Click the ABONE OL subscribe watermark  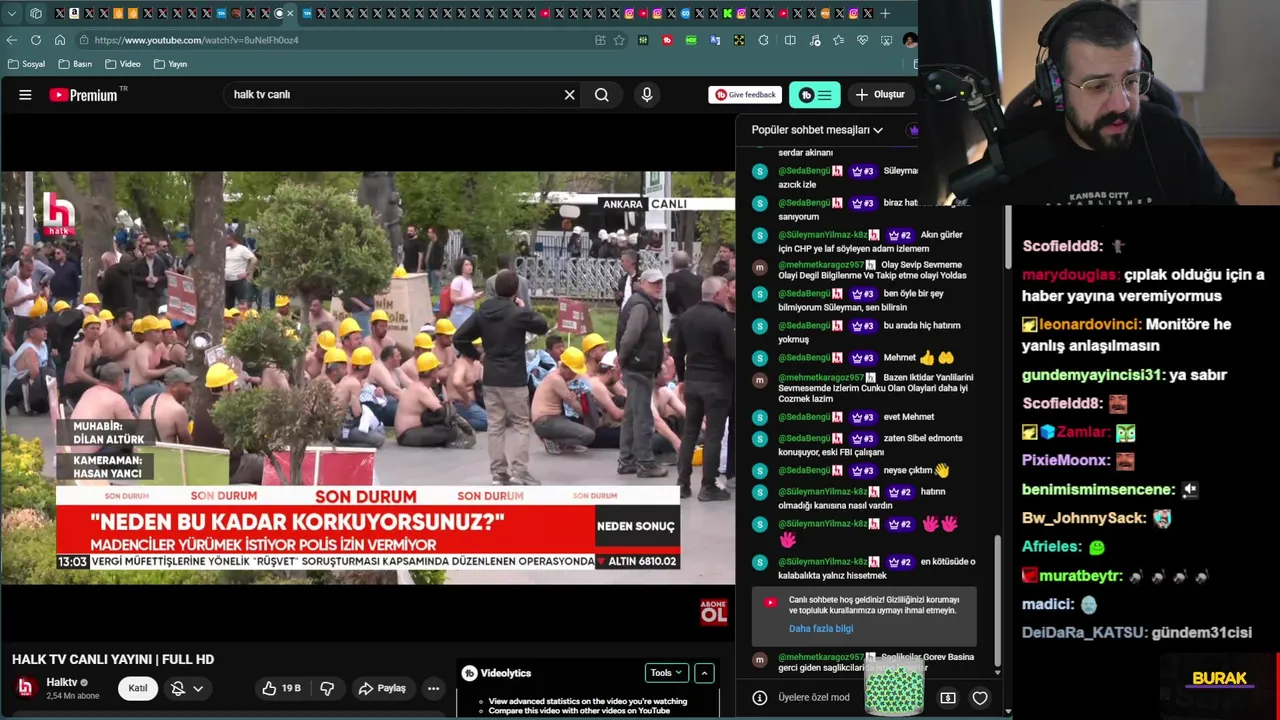pos(713,612)
